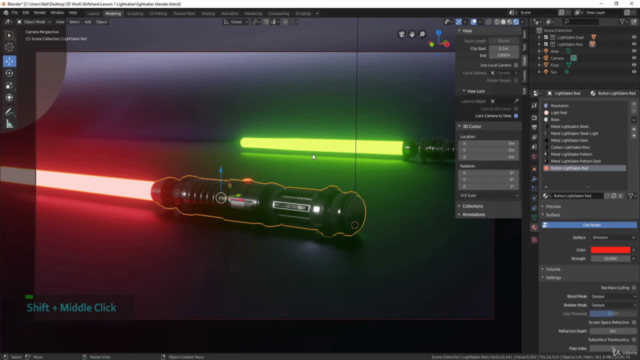Add a material slot with plus button
Viewport: 640px width, 360px height.
coord(634,105)
